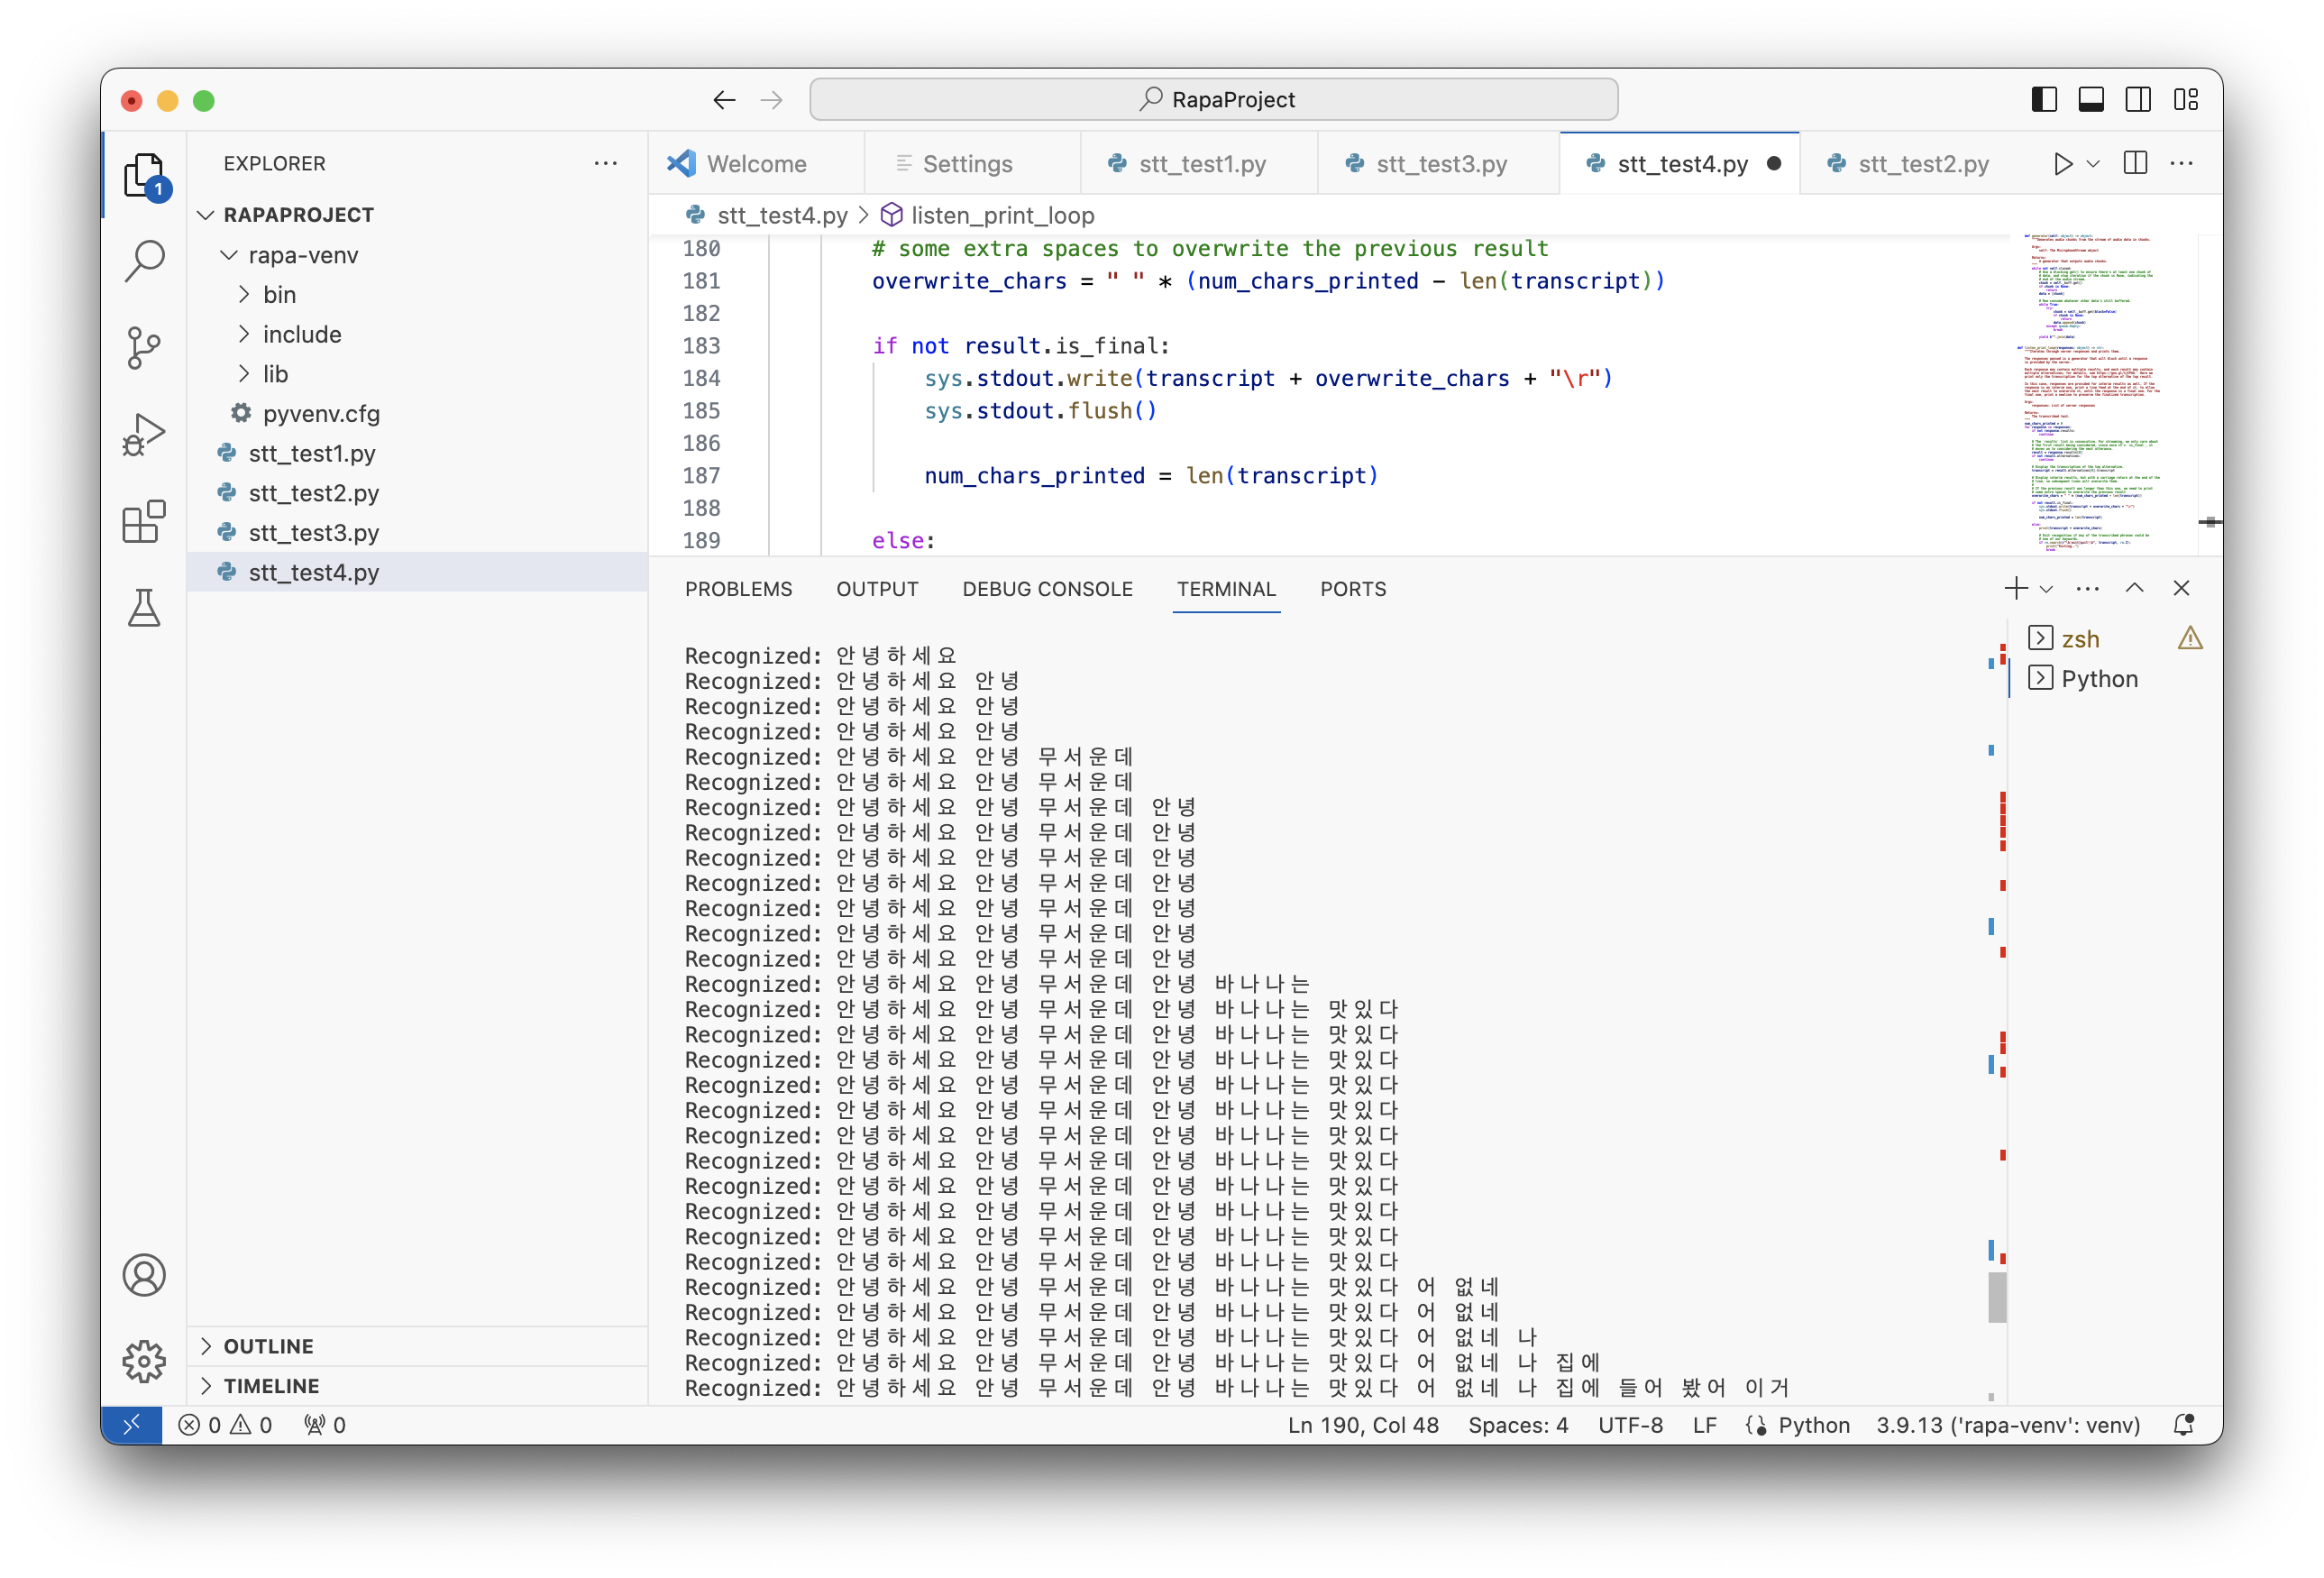Switch to the DEBUG CONSOLE panel tab
Viewport: 2324px width, 1578px height.
point(1047,589)
